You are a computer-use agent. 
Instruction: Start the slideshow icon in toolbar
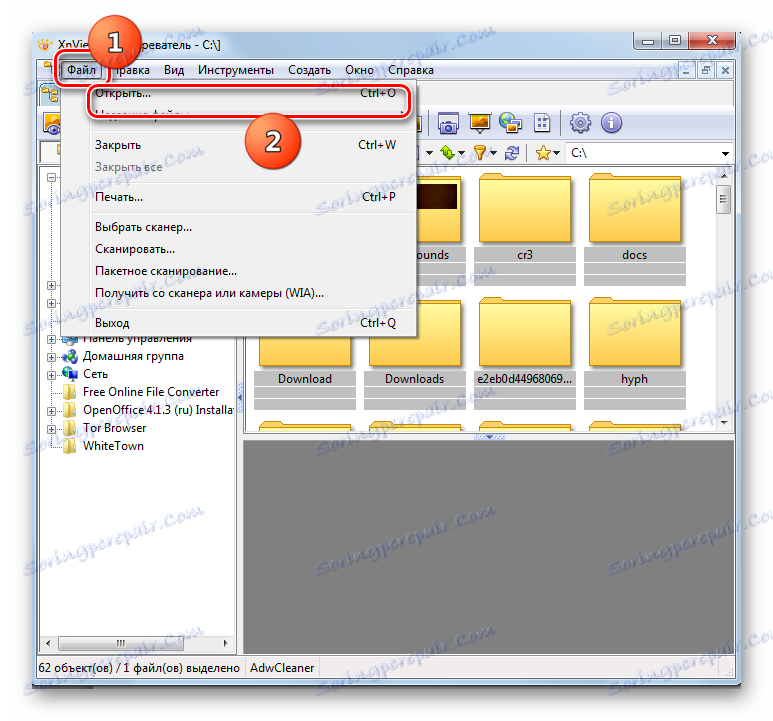pyautogui.click(x=479, y=123)
